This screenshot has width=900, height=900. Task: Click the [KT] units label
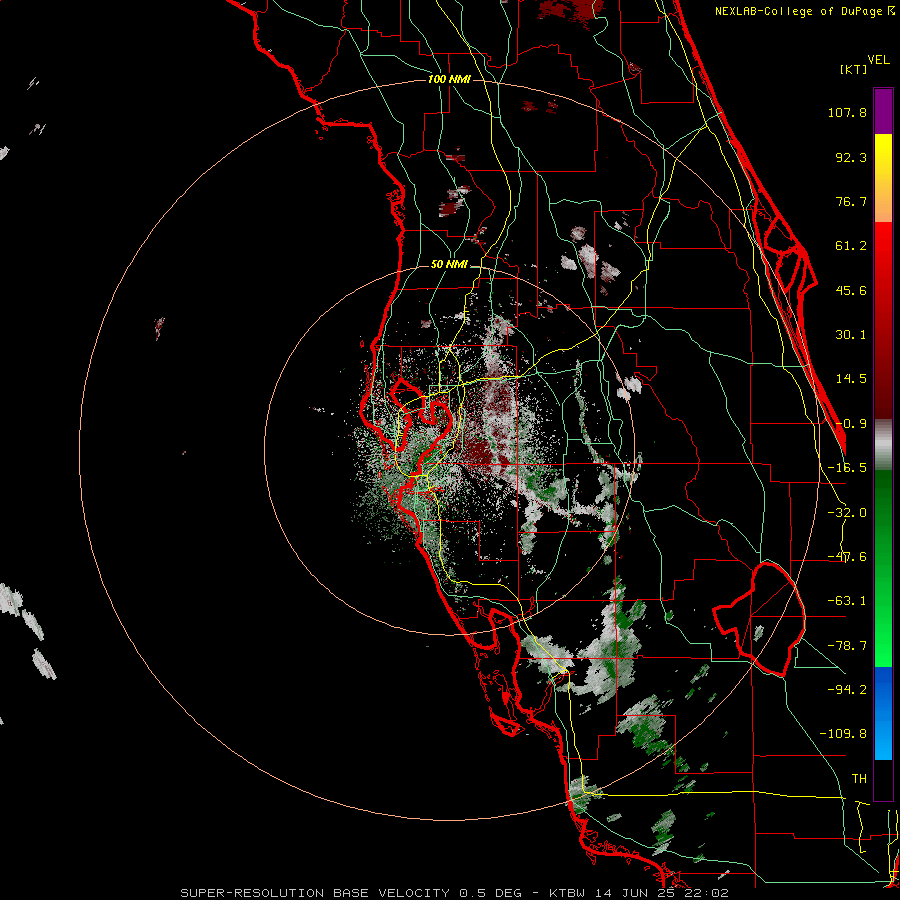[x=853, y=69]
